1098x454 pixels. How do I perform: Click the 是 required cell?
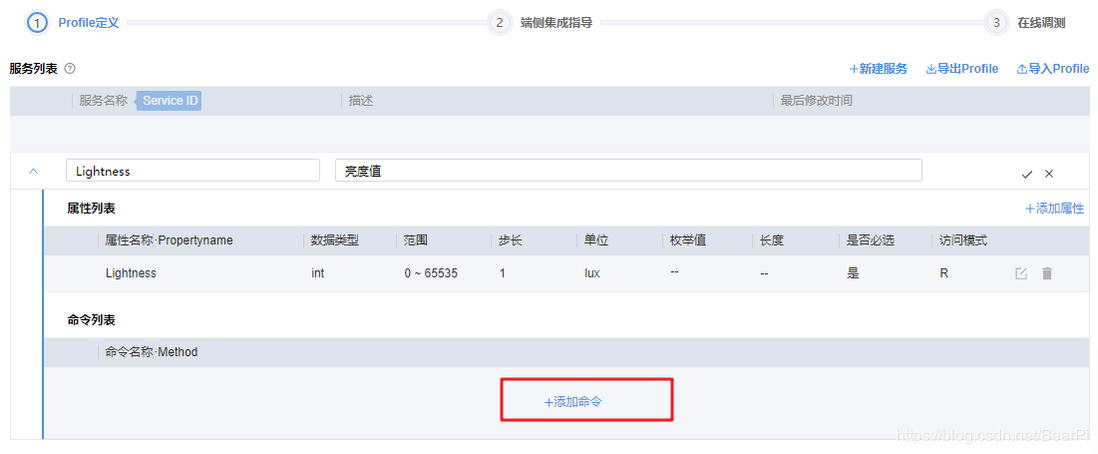[x=853, y=273]
